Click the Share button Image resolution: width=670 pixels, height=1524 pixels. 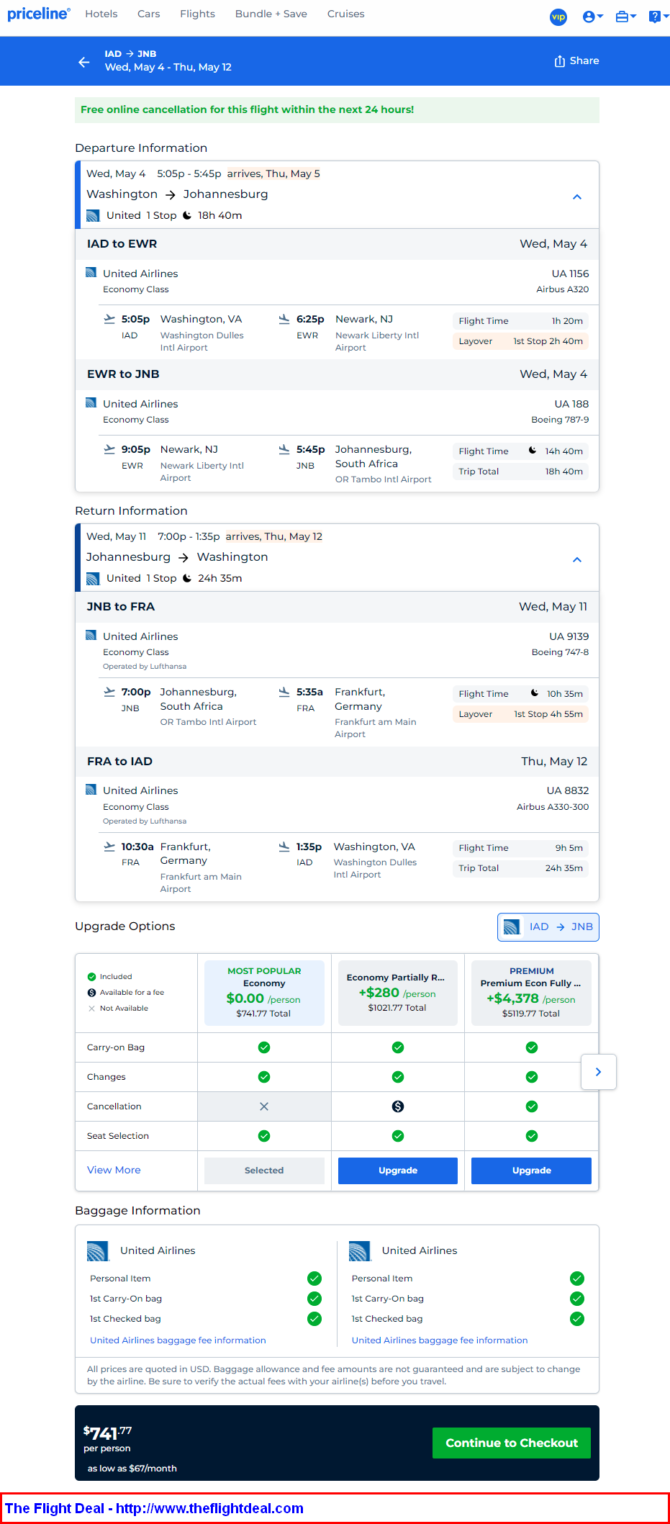coord(577,61)
